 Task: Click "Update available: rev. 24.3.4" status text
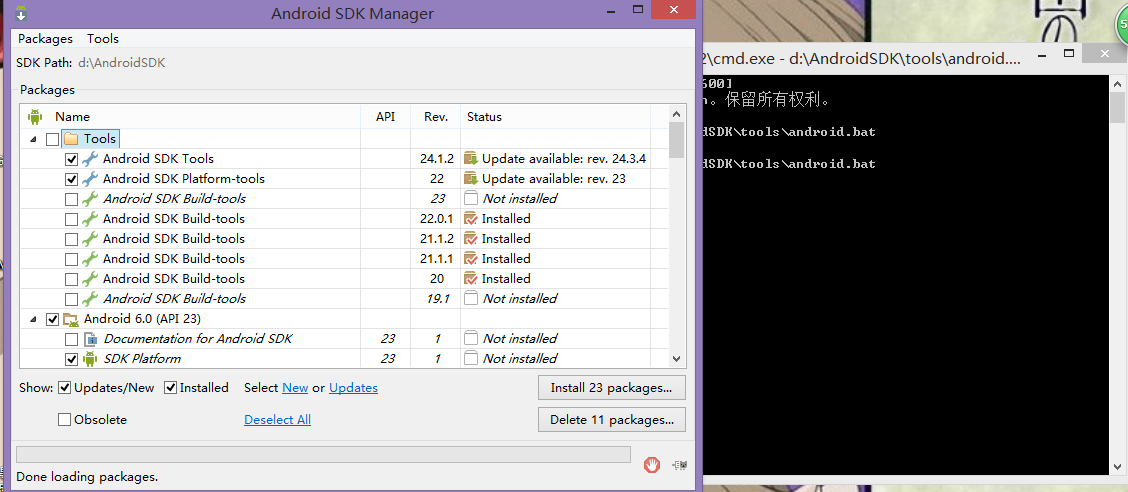pos(564,159)
